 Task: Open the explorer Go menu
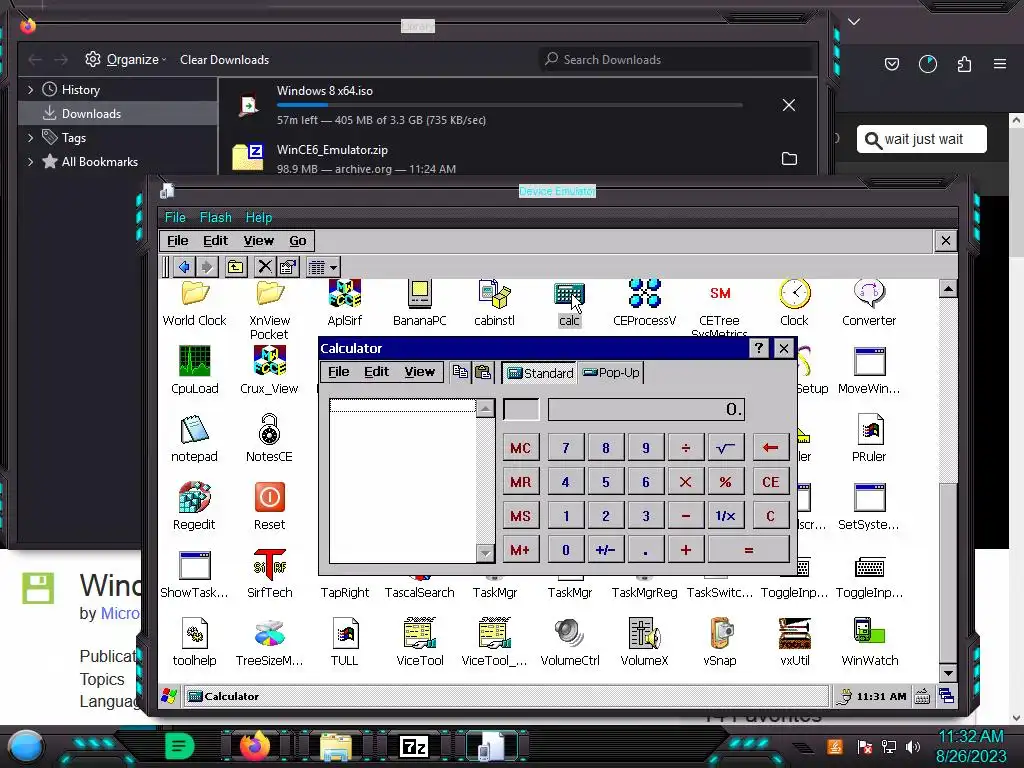click(298, 241)
